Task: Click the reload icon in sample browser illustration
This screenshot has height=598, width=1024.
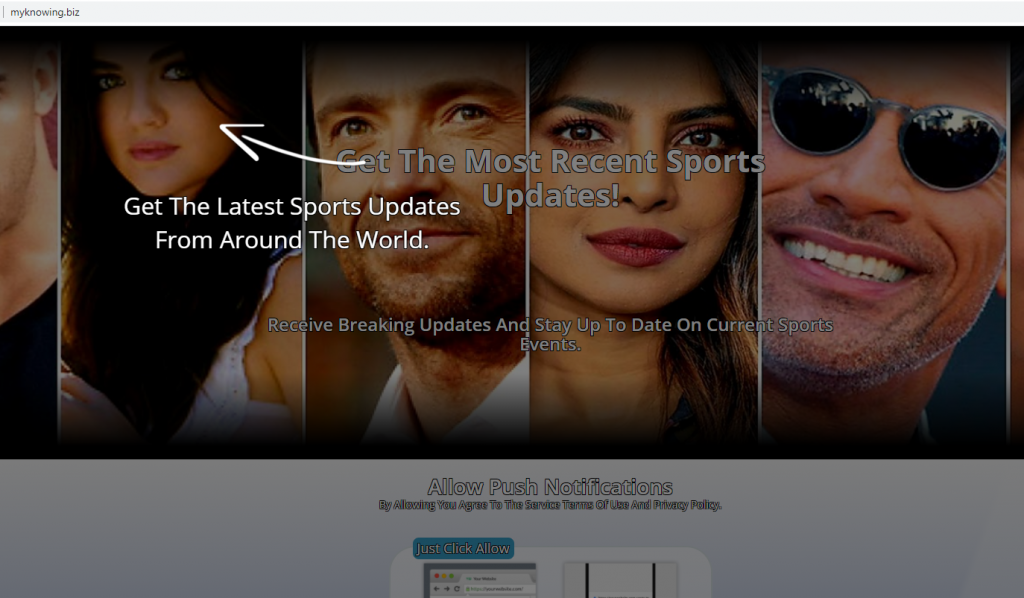Action: (458, 590)
